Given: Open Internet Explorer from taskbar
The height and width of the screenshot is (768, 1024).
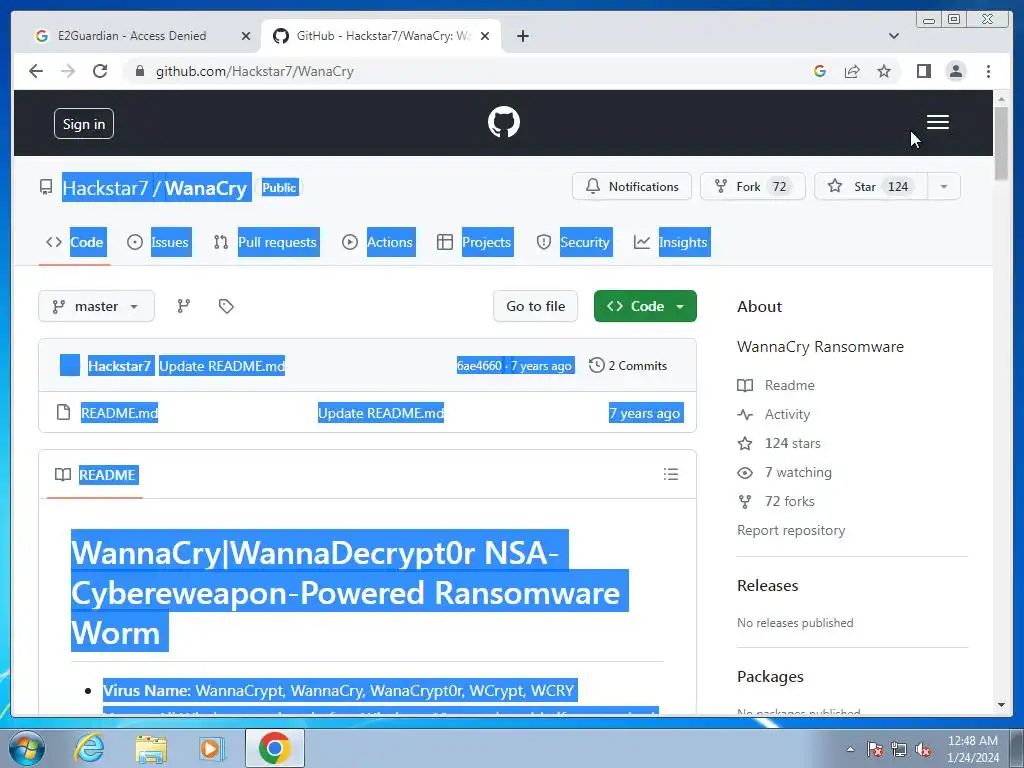Looking at the screenshot, I should [x=89, y=748].
